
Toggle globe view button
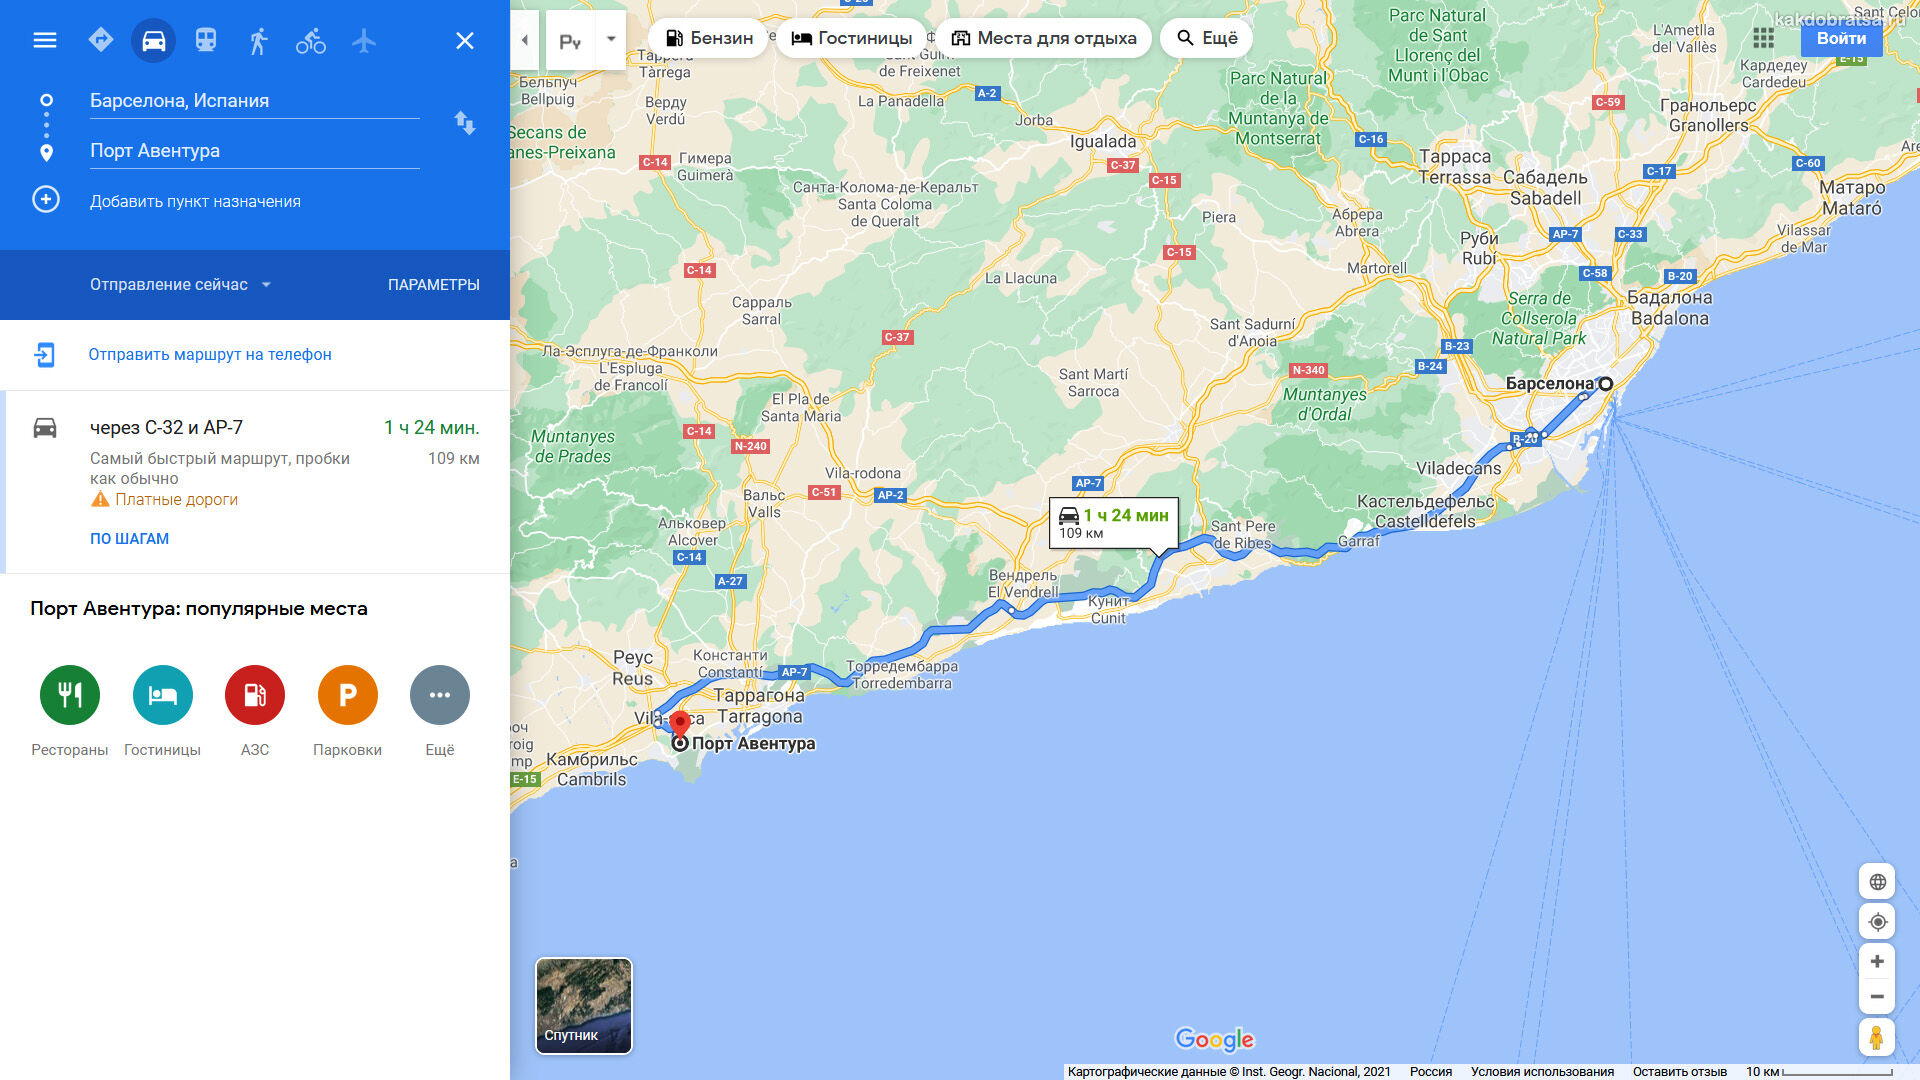click(1877, 882)
